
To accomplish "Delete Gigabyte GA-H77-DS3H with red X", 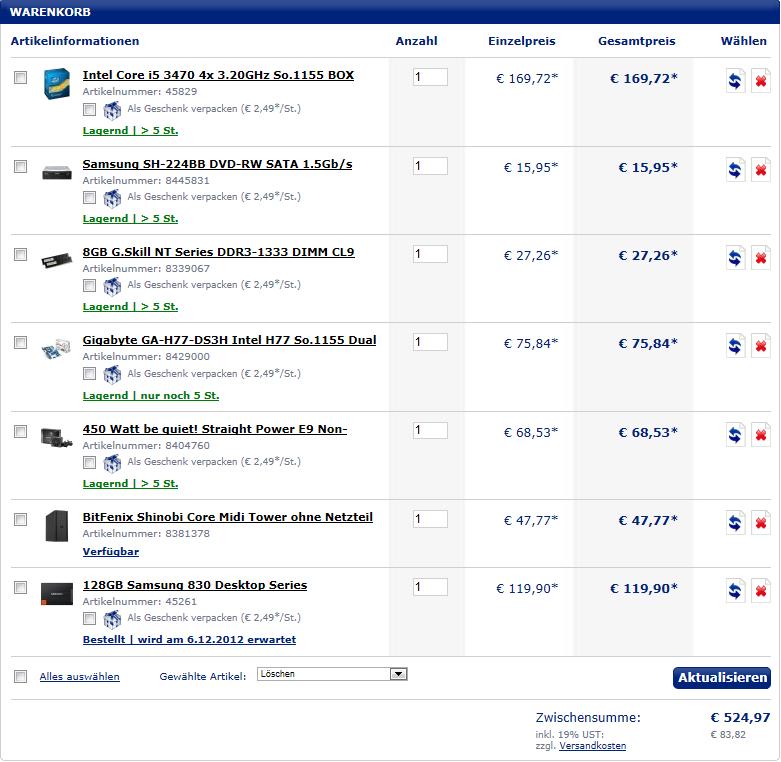I will (761, 345).
